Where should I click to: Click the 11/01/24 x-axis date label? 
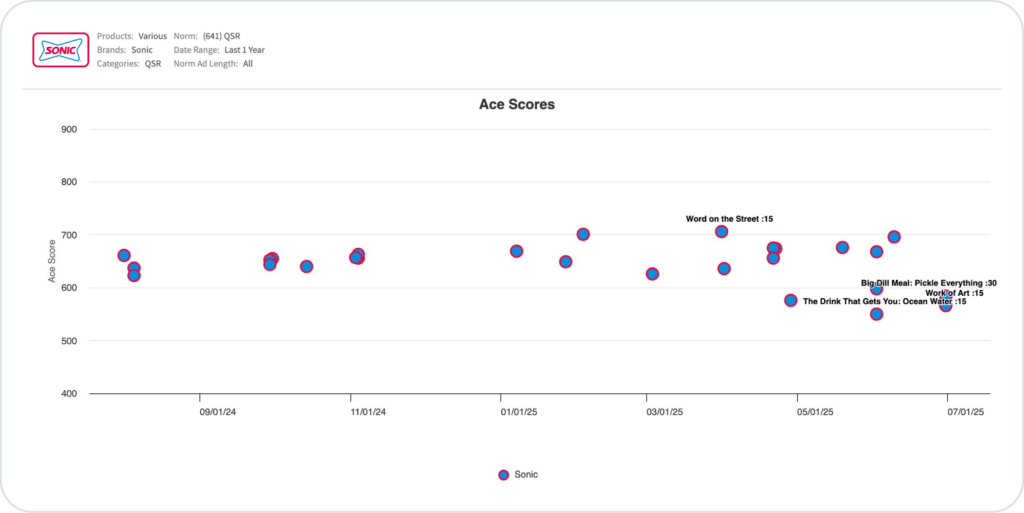click(369, 412)
